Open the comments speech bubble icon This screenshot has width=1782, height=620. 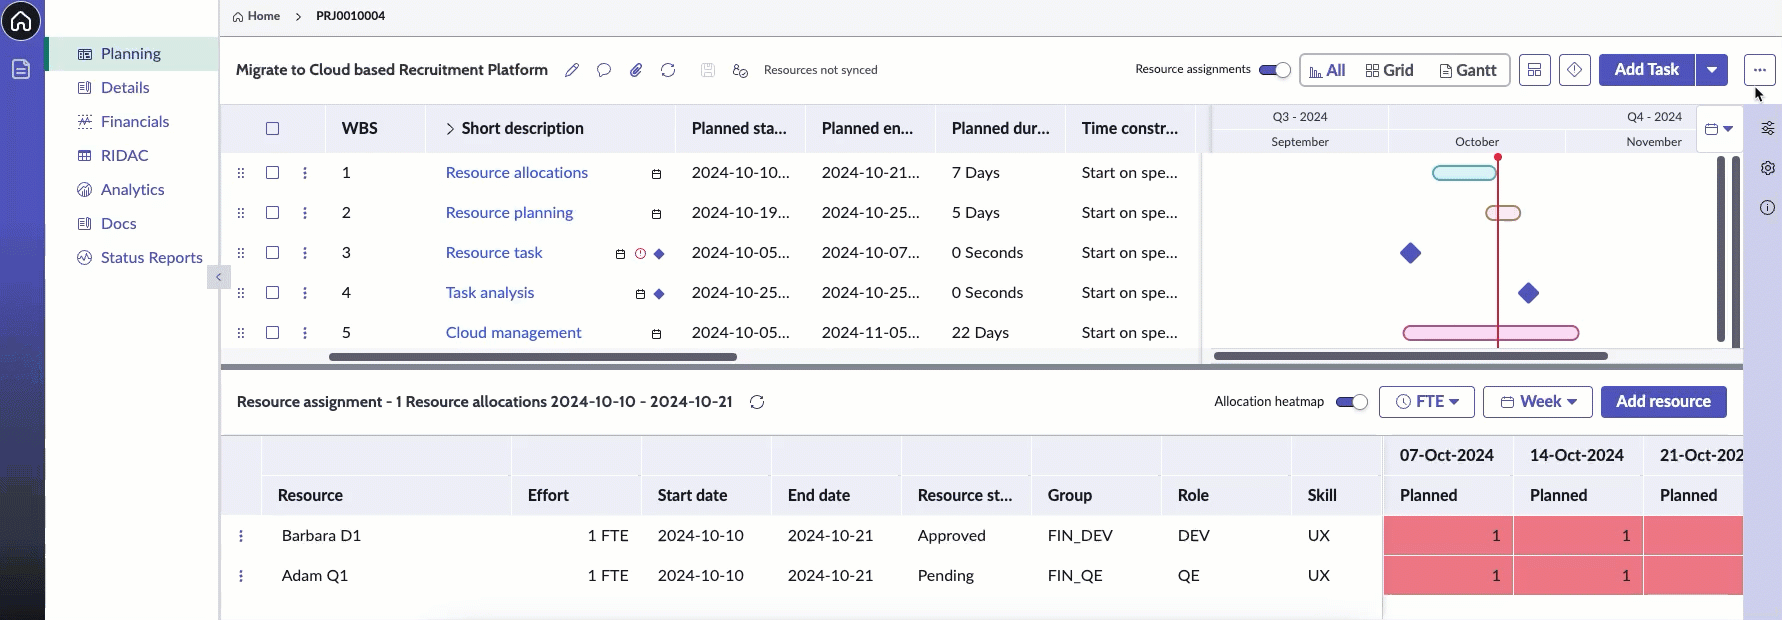pos(604,70)
